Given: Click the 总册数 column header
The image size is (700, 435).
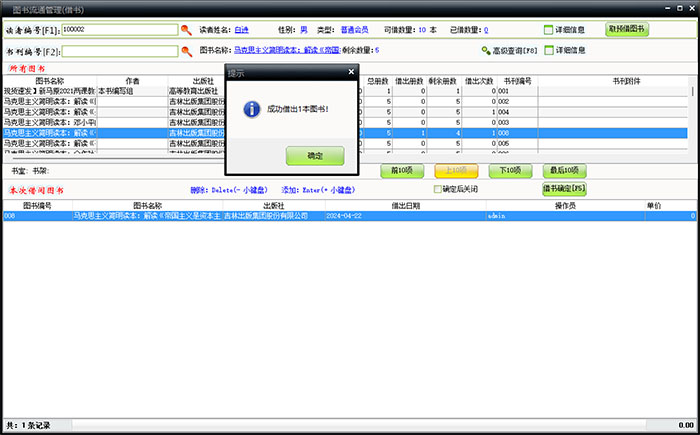Looking at the screenshot, I should (x=377, y=81).
